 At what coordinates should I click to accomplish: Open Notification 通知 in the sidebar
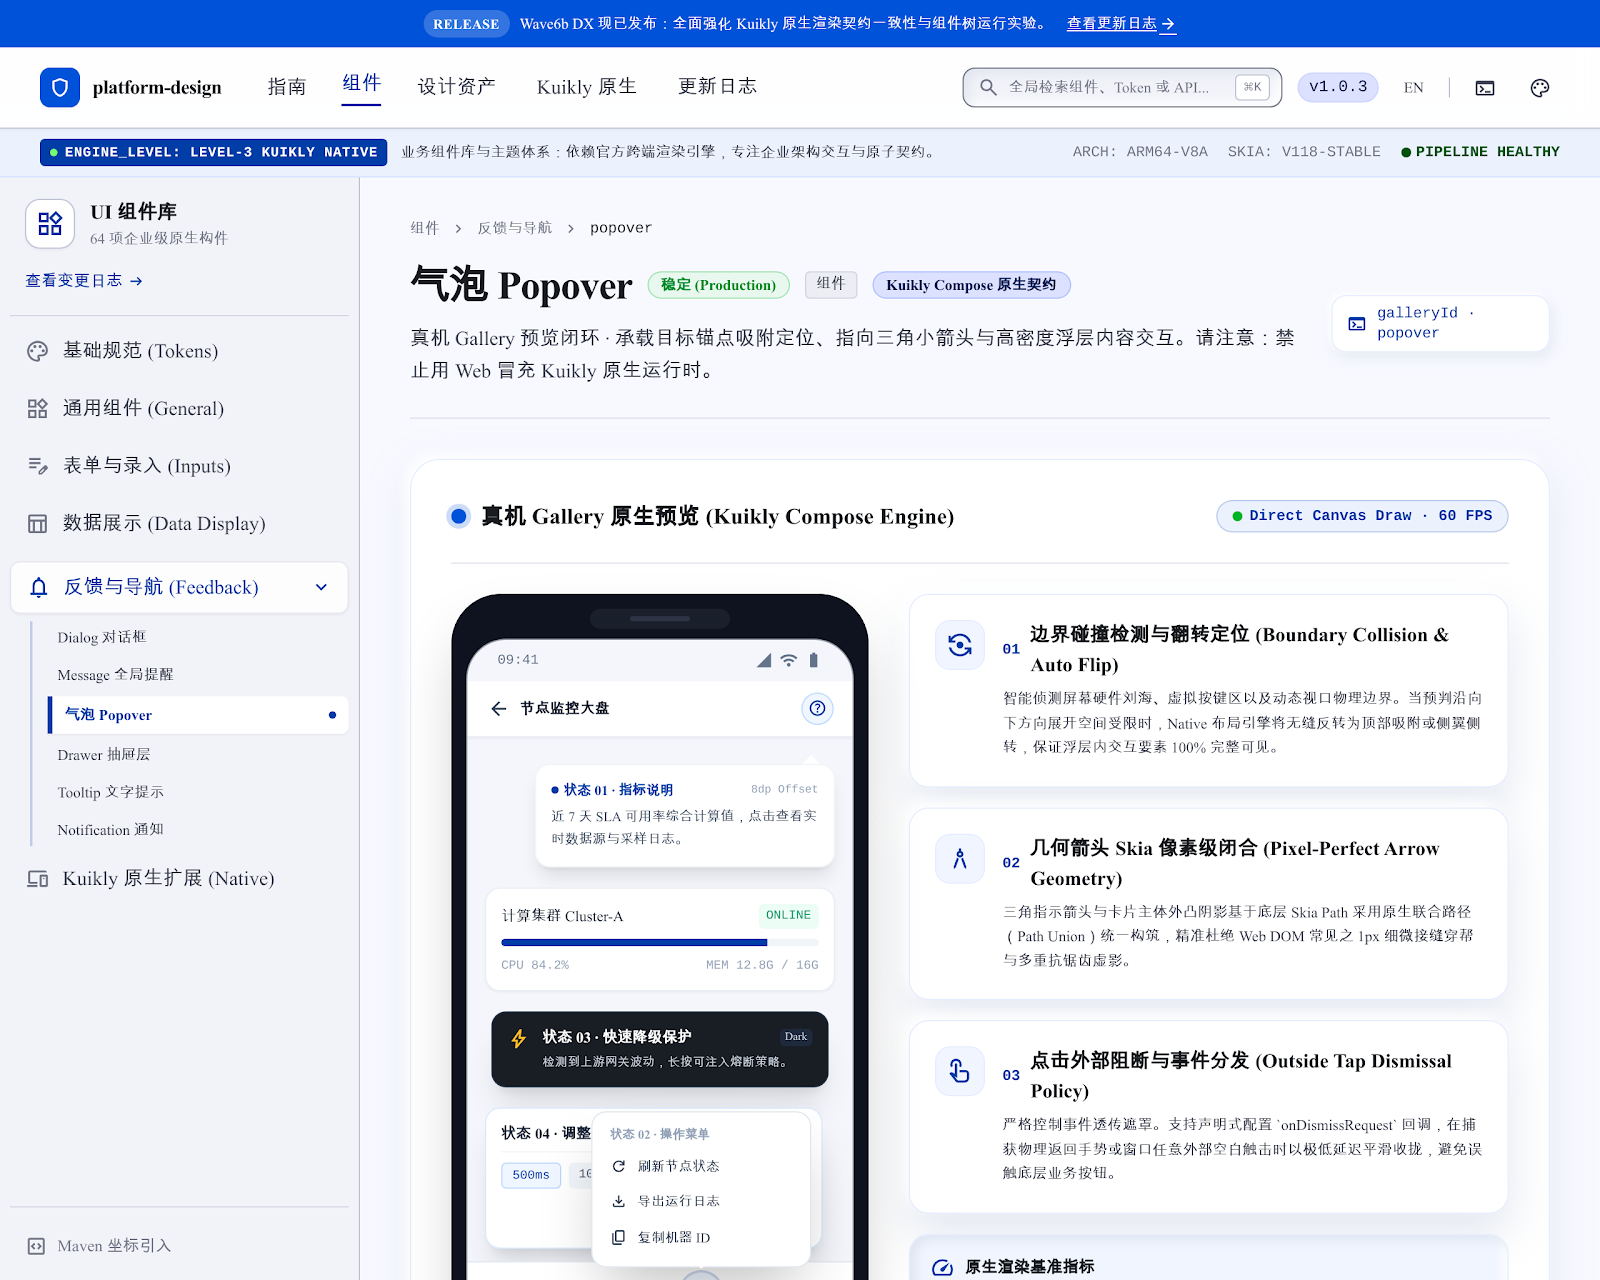[110, 830]
